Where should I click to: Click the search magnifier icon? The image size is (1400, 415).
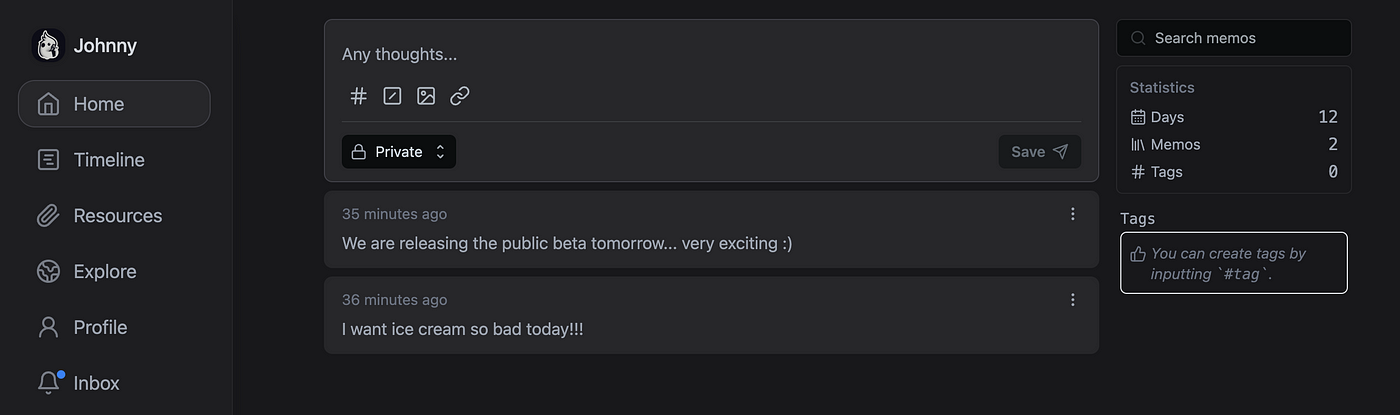[1138, 38]
